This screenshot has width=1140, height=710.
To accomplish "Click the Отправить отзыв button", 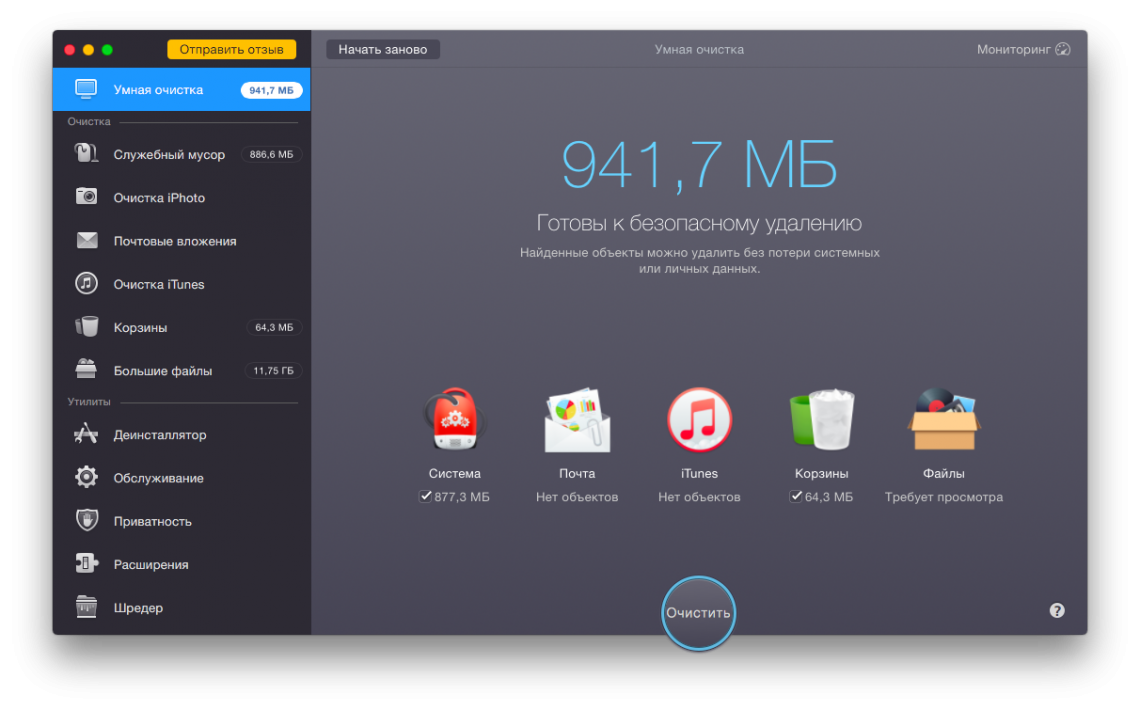I will click(x=231, y=48).
